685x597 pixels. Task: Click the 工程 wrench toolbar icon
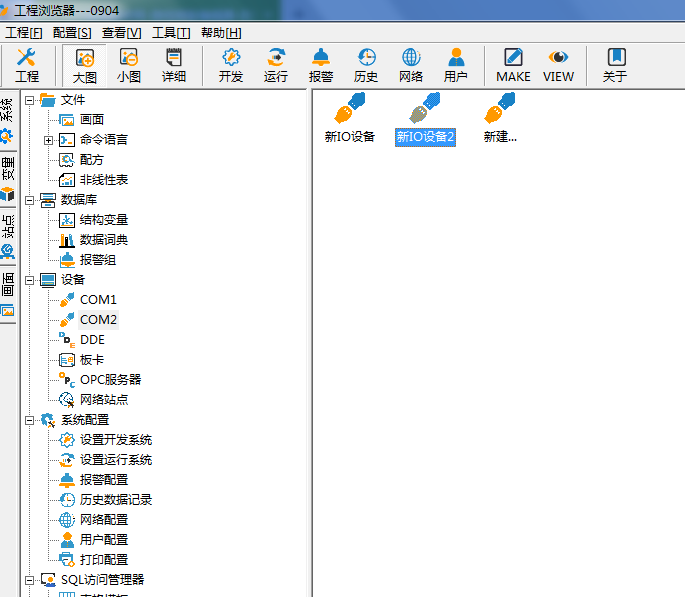point(27,65)
